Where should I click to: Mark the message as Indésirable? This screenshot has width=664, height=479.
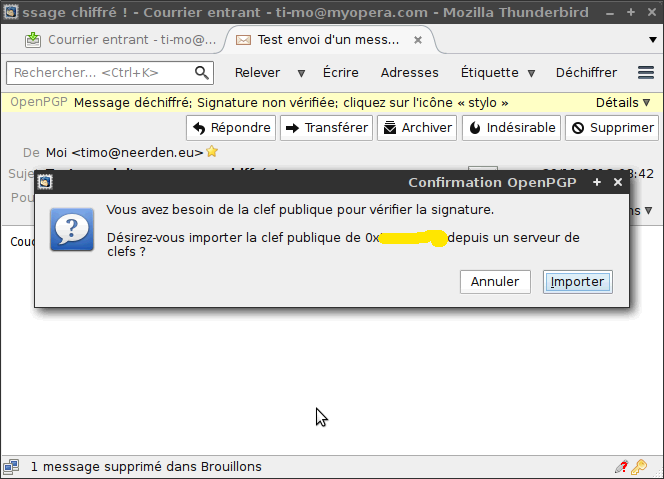[x=511, y=128]
